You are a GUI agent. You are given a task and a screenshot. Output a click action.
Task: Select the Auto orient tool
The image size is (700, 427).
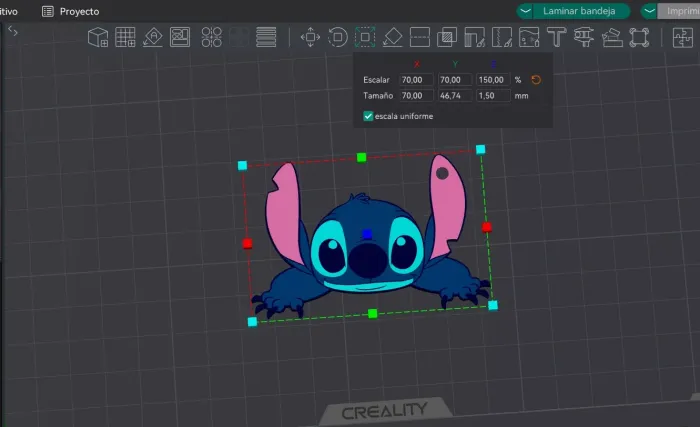[153, 38]
